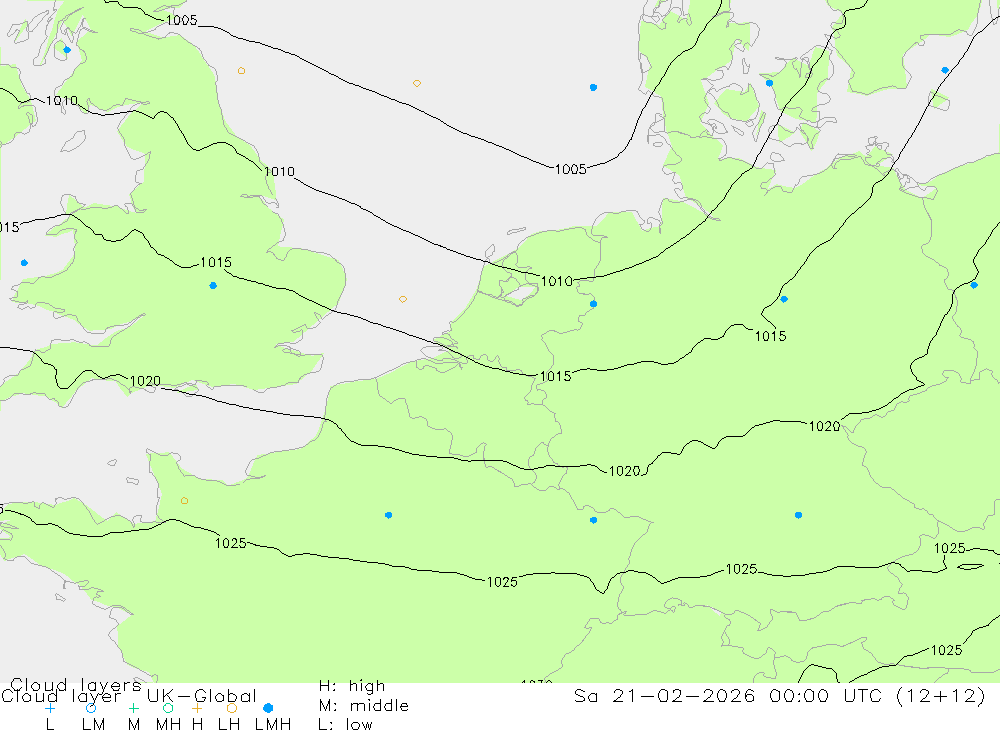The width and height of the screenshot is (1000, 733).
Task: Click the 'M: middle' legend text
Action: tap(364, 706)
